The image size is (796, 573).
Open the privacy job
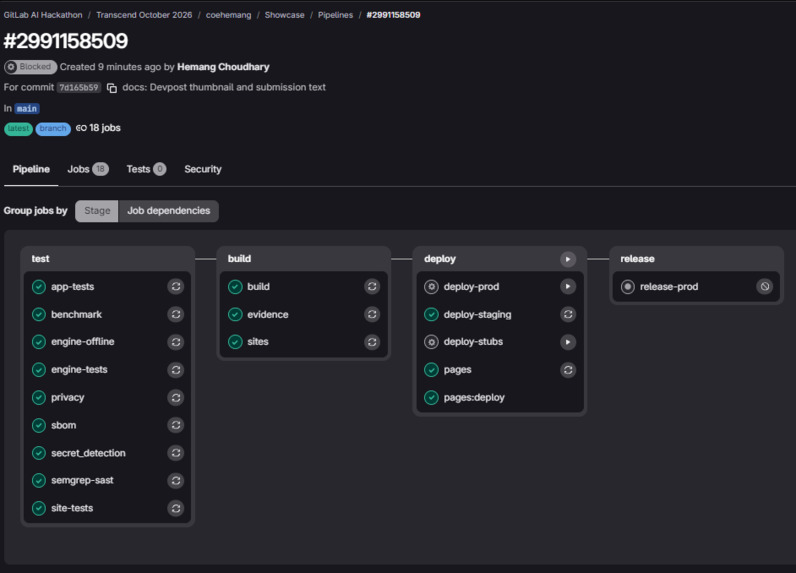pyautogui.click(x=68, y=397)
